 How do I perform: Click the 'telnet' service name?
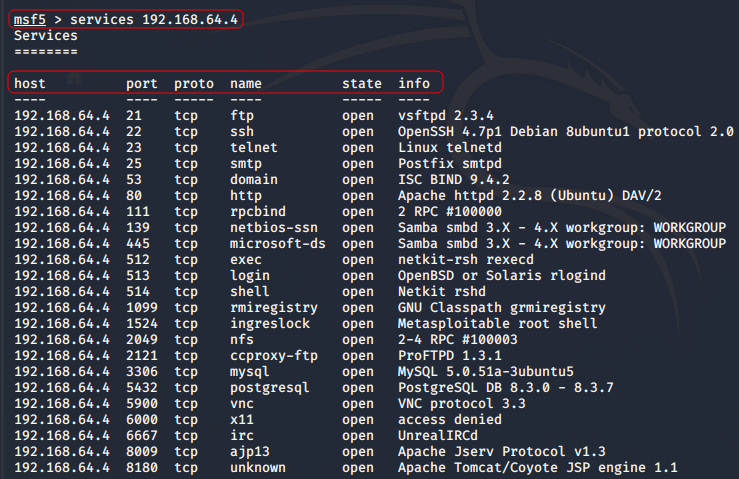[x=254, y=148]
